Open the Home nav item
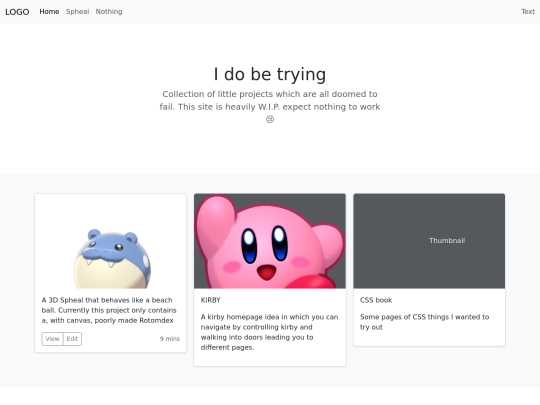The width and height of the screenshot is (540, 405). (49, 12)
